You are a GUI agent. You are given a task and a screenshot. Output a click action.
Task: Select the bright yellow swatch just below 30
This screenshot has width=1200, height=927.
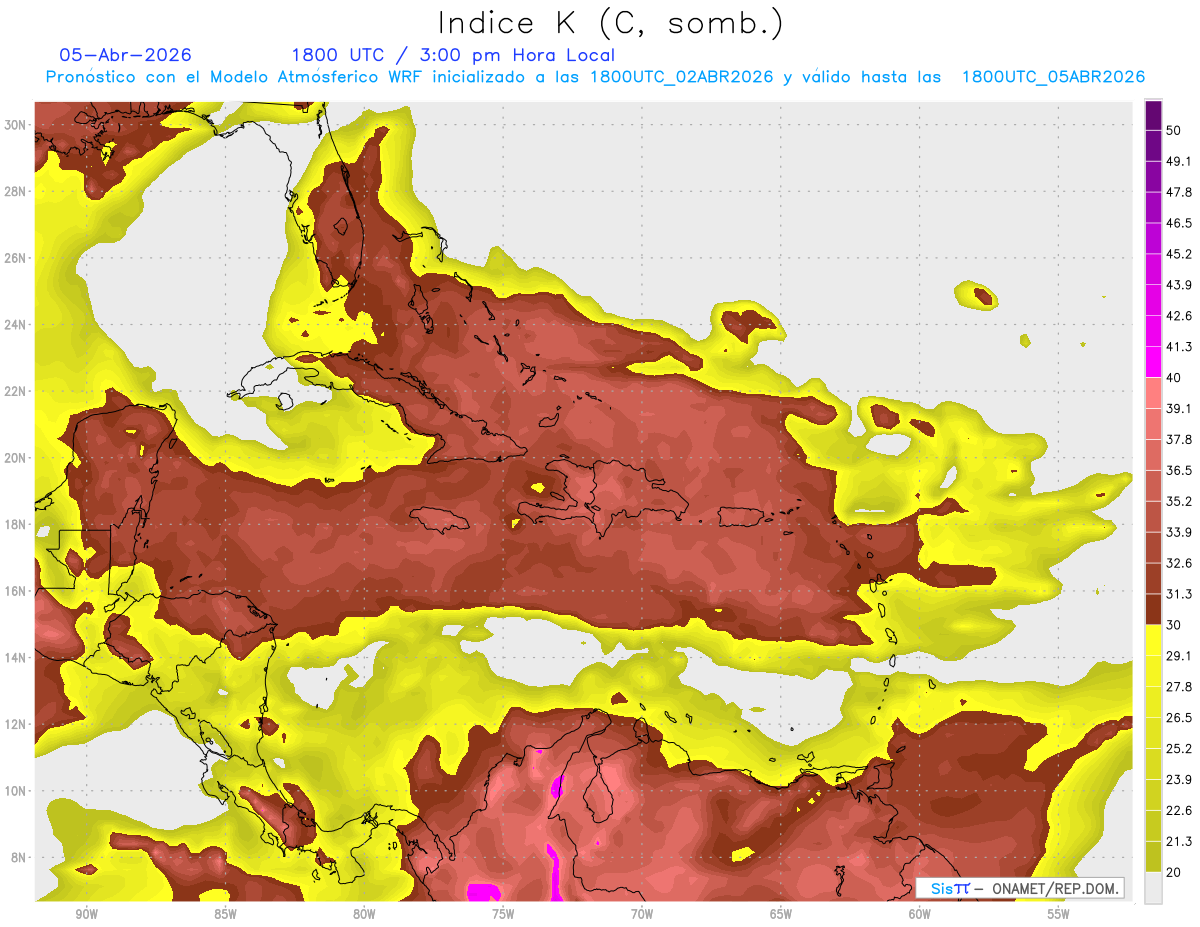(1153, 640)
